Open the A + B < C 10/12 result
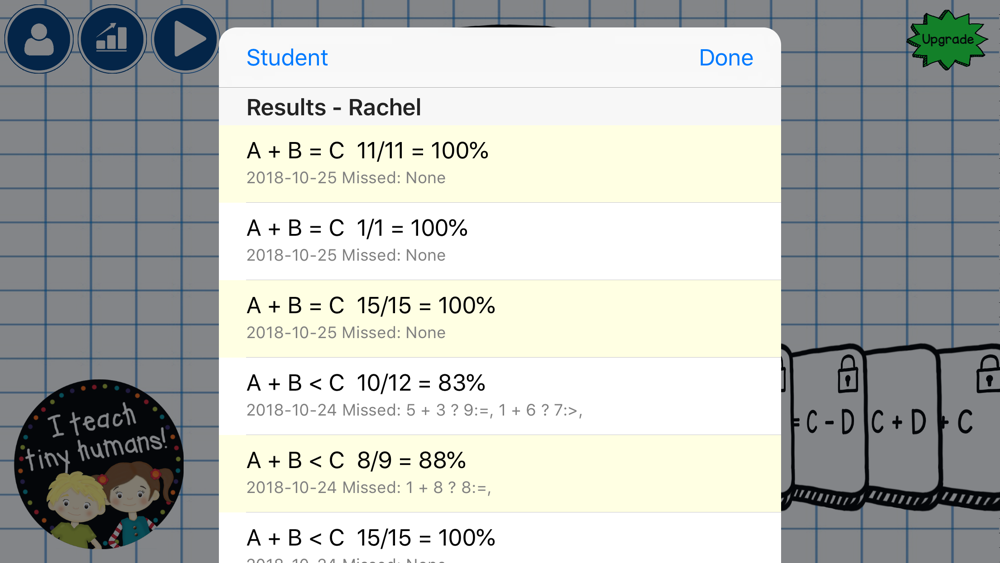Viewport: 1000px width, 563px height. click(500, 397)
